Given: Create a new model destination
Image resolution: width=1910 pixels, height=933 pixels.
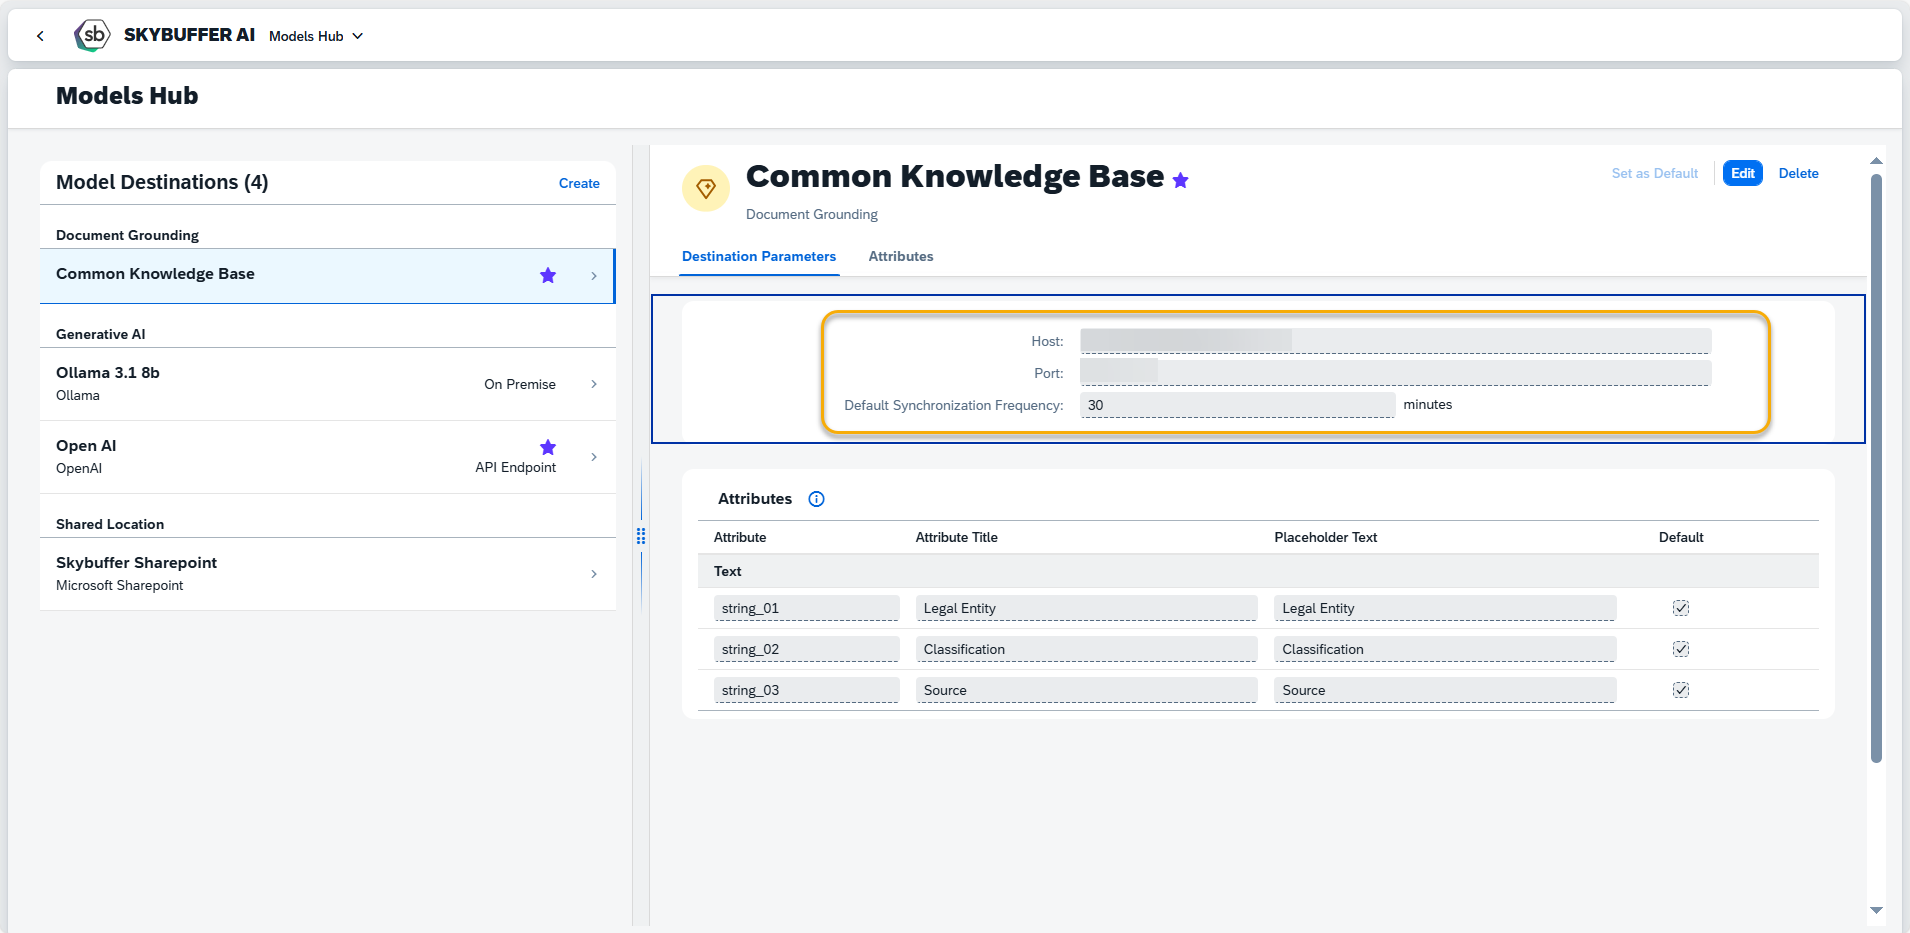Looking at the screenshot, I should (x=579, y=183).
